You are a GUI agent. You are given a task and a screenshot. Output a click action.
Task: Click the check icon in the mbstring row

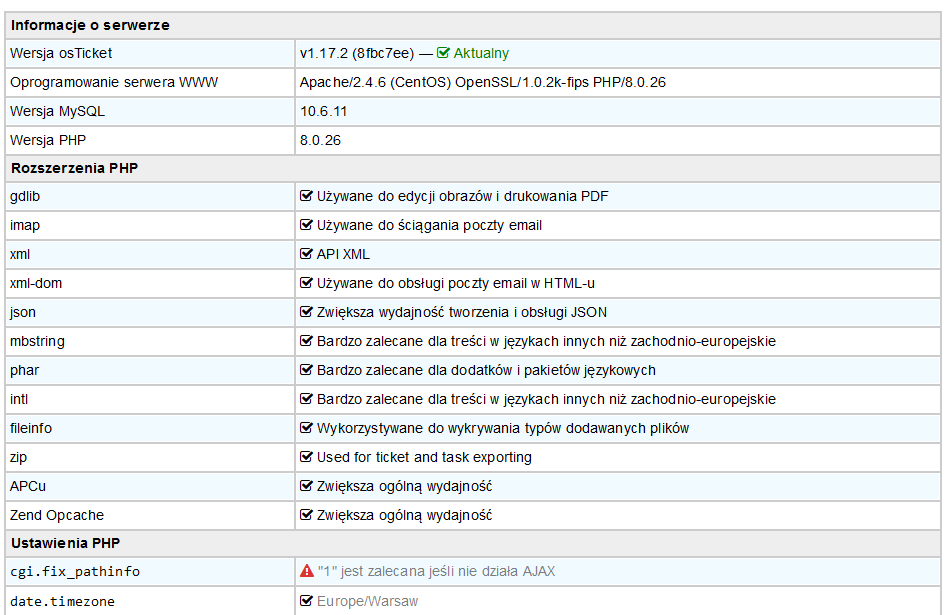coord(307,341)
